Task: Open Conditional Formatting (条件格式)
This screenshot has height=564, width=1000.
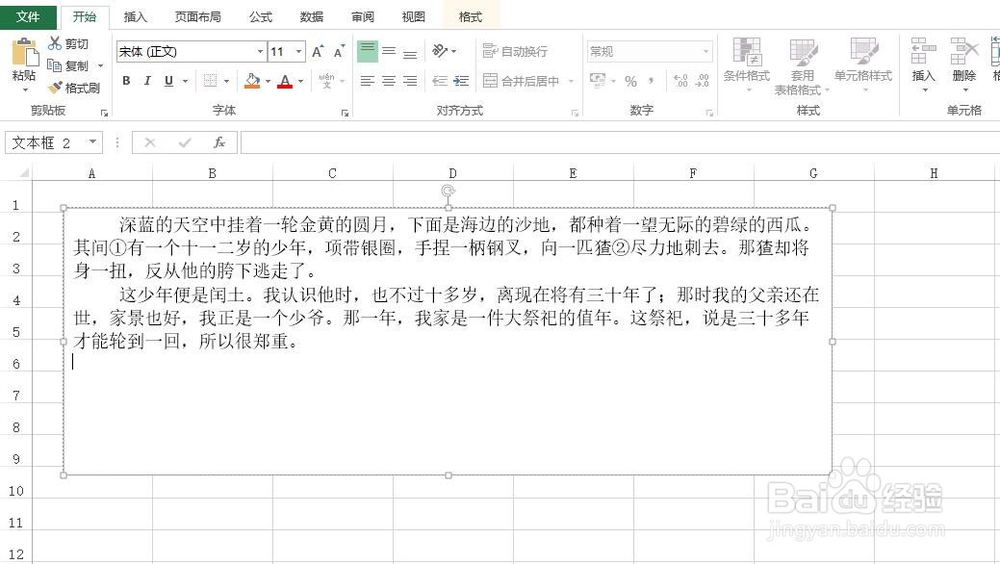Action: [x=746, y=64]
